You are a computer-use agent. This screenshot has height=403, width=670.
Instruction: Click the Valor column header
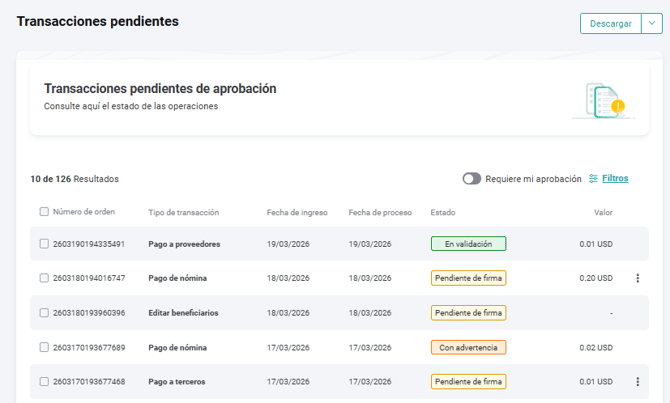pos(602,212)
